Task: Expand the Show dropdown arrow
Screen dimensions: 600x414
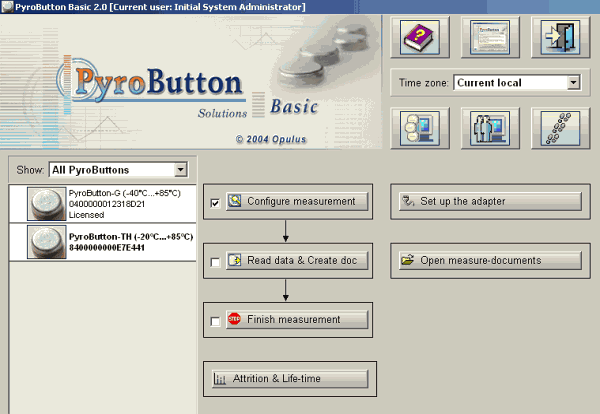Action: coord(180,170)
